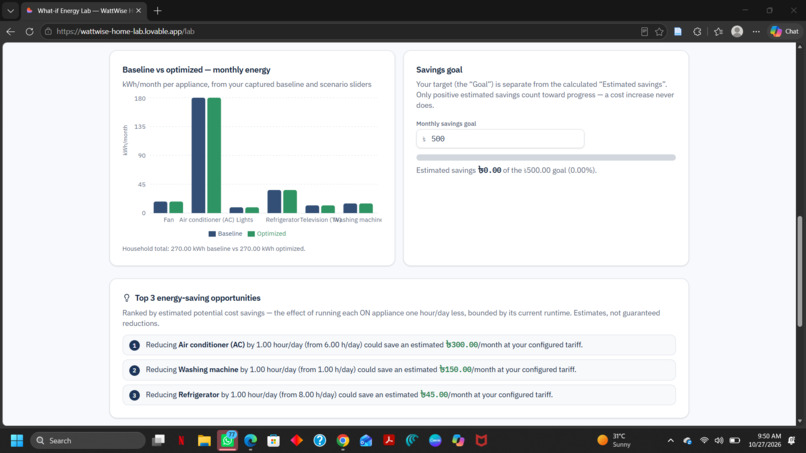Toggle Optimized series in chart legend
This screenshot has height=453, width=806.
pyautogui.click(x=266, y=233)
